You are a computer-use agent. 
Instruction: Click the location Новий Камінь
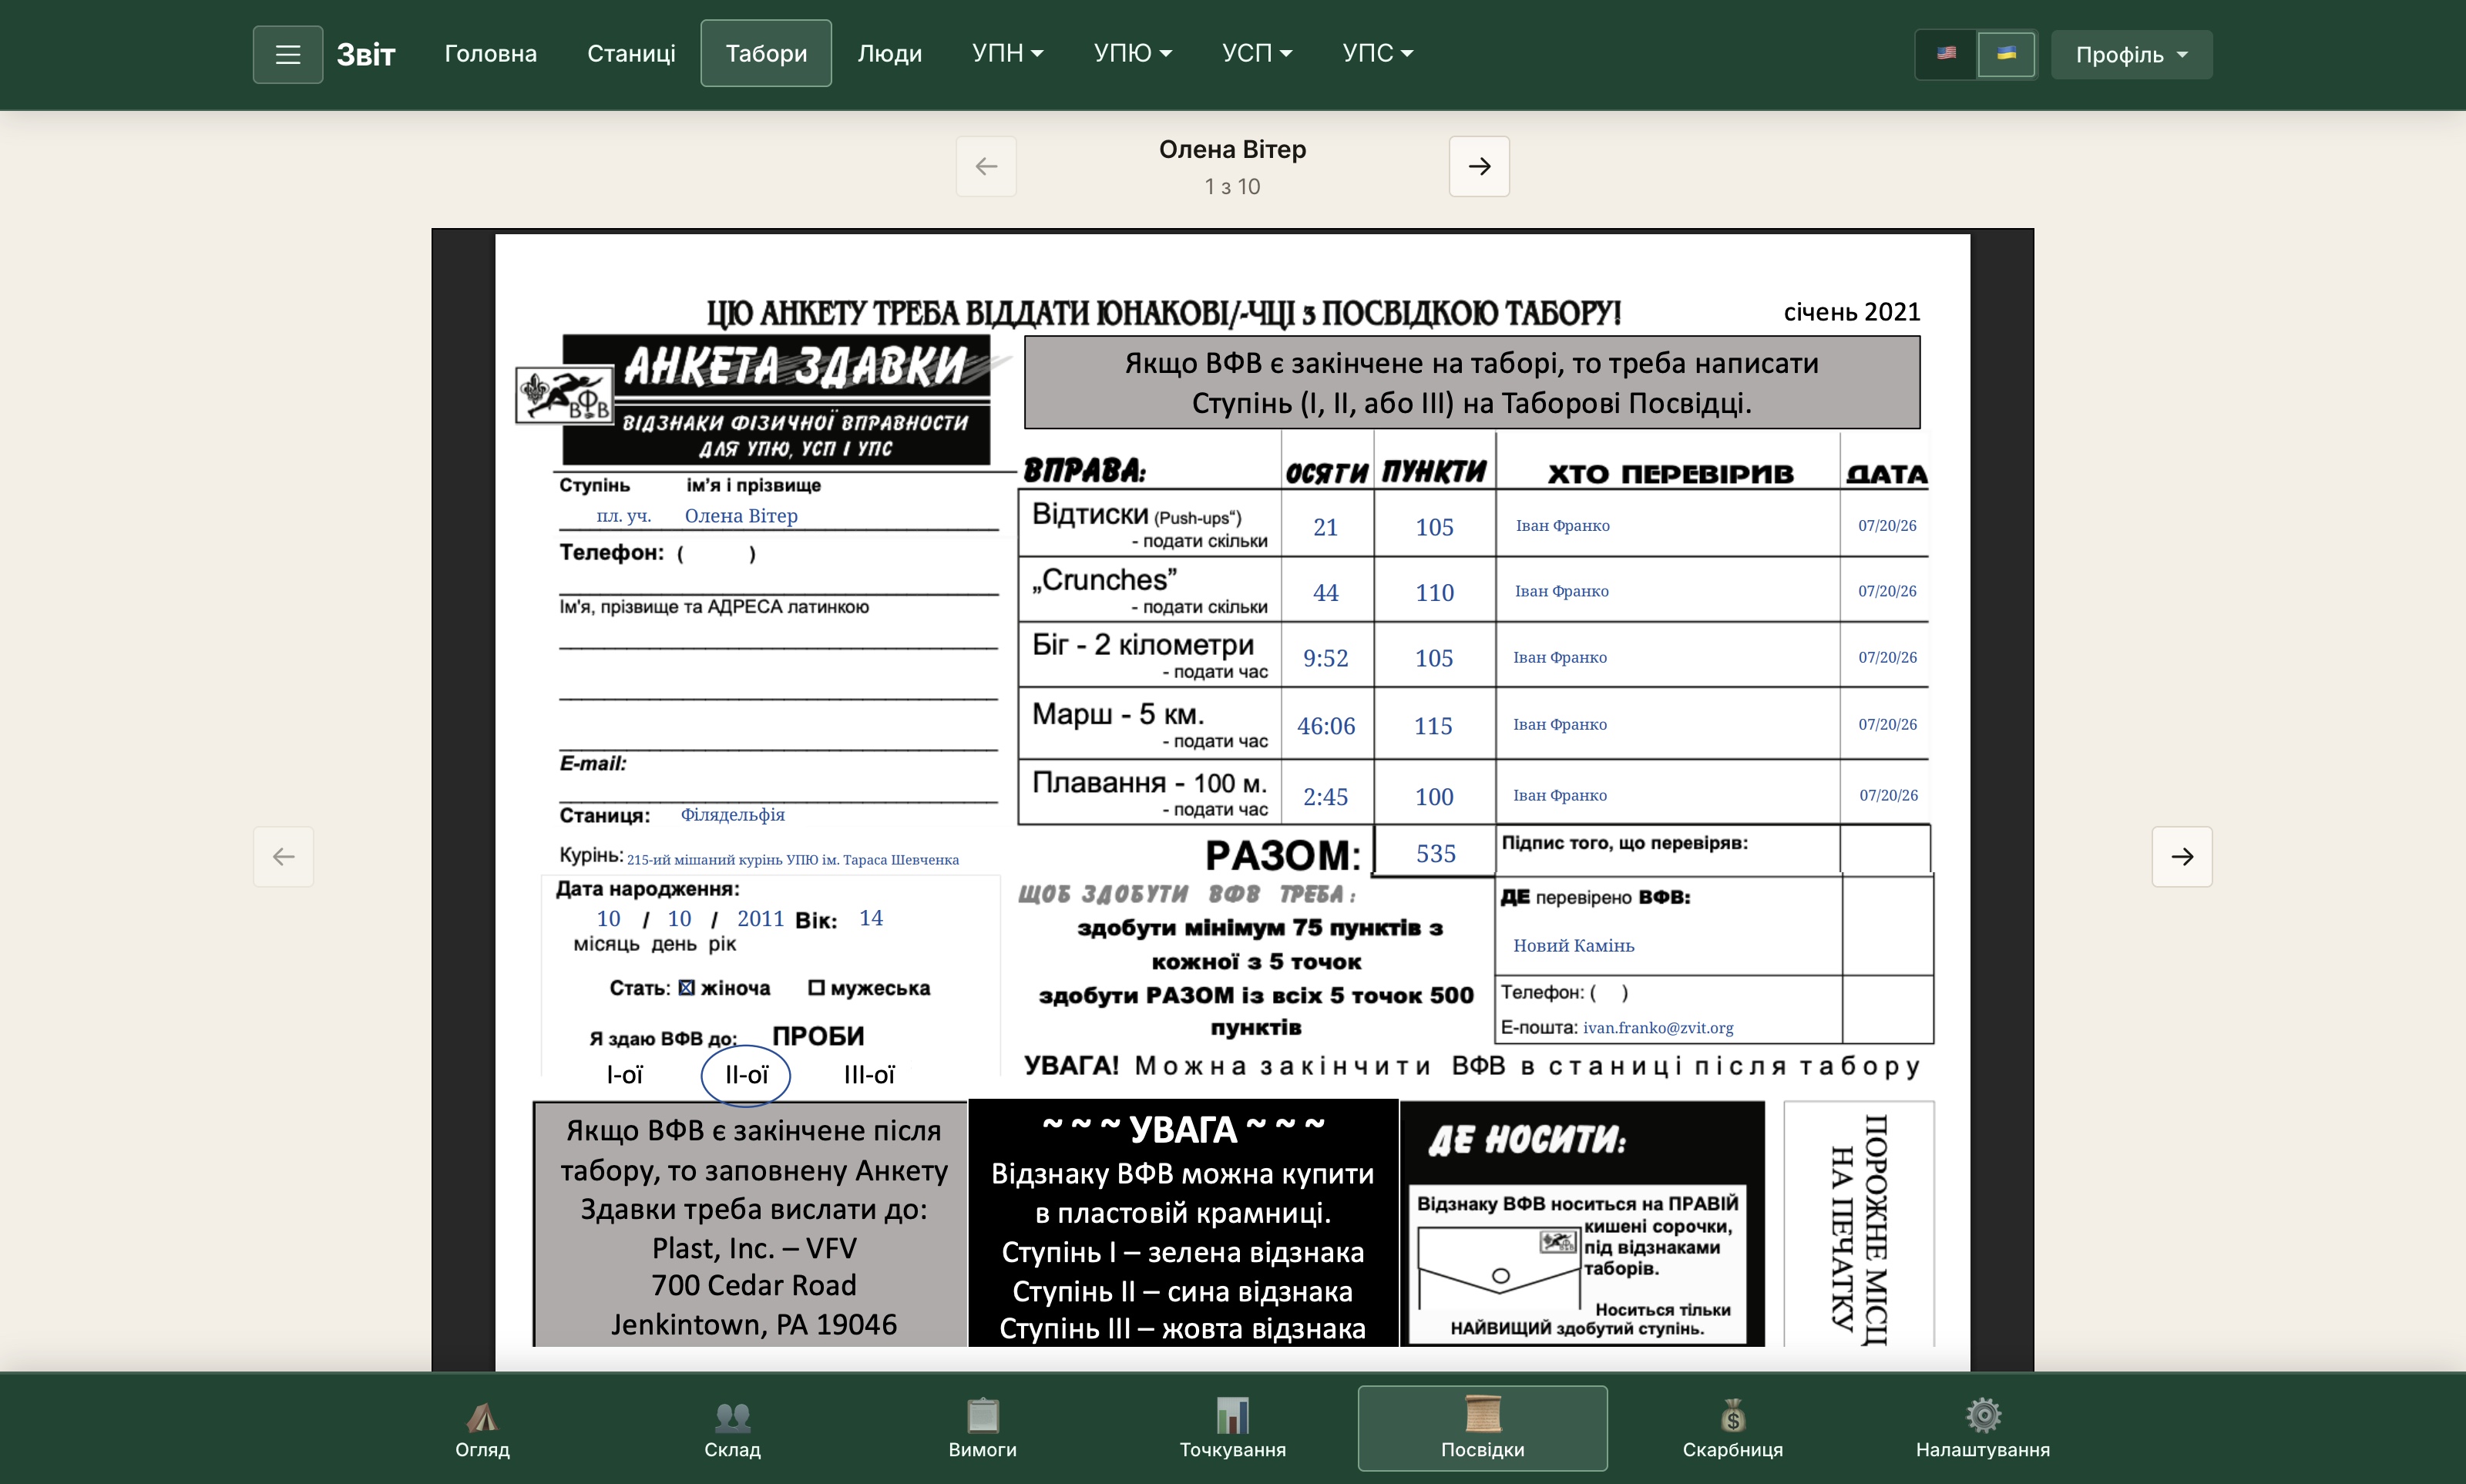[x=1573, y=945]
